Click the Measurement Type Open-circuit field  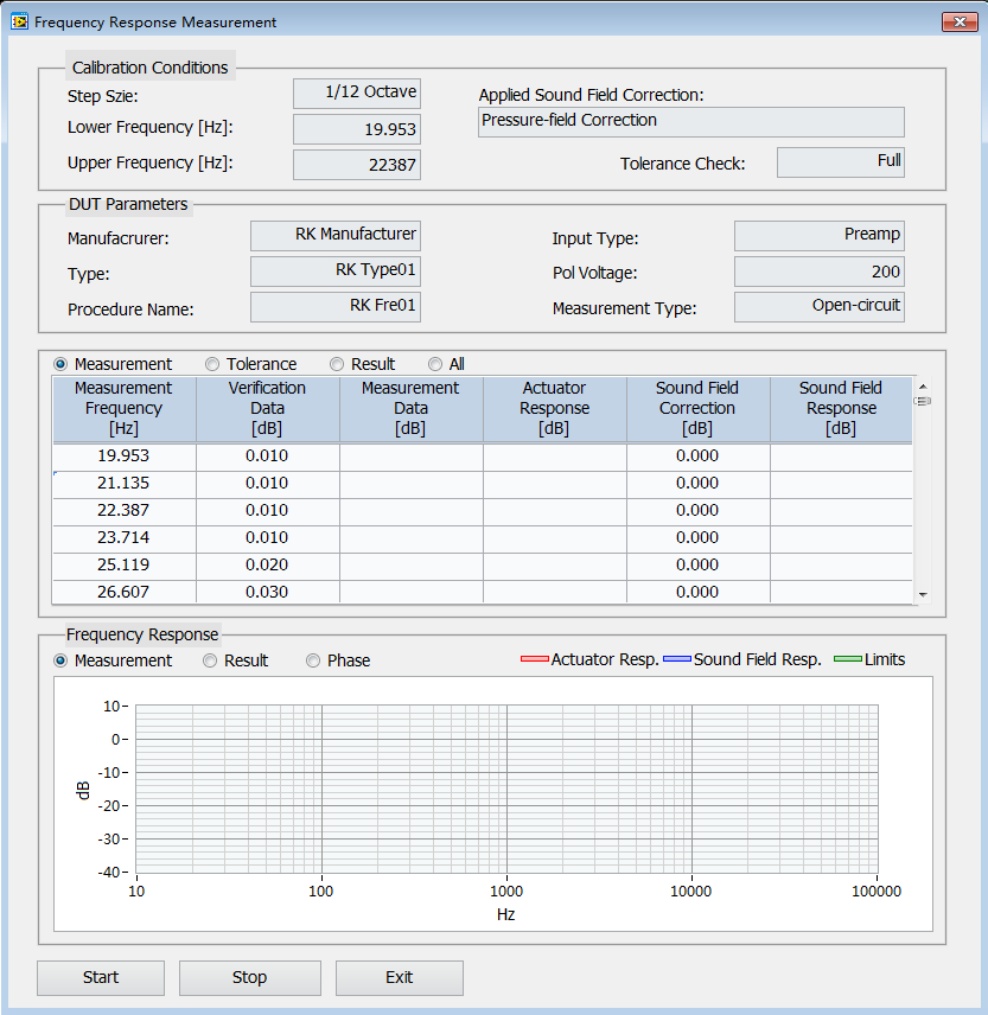pyautogui.click(x=819, y=307)
